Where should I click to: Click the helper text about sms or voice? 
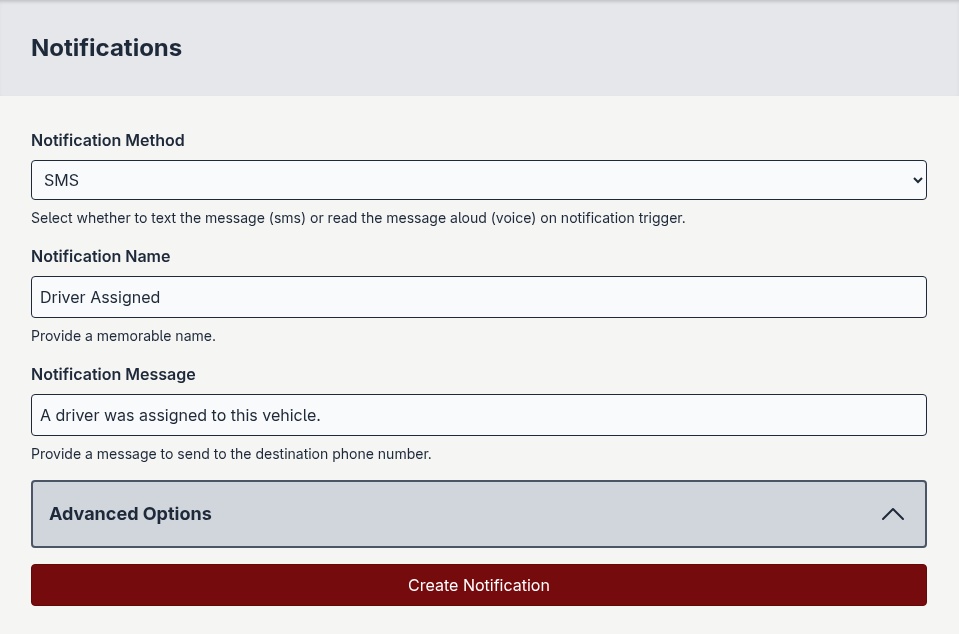358,218
